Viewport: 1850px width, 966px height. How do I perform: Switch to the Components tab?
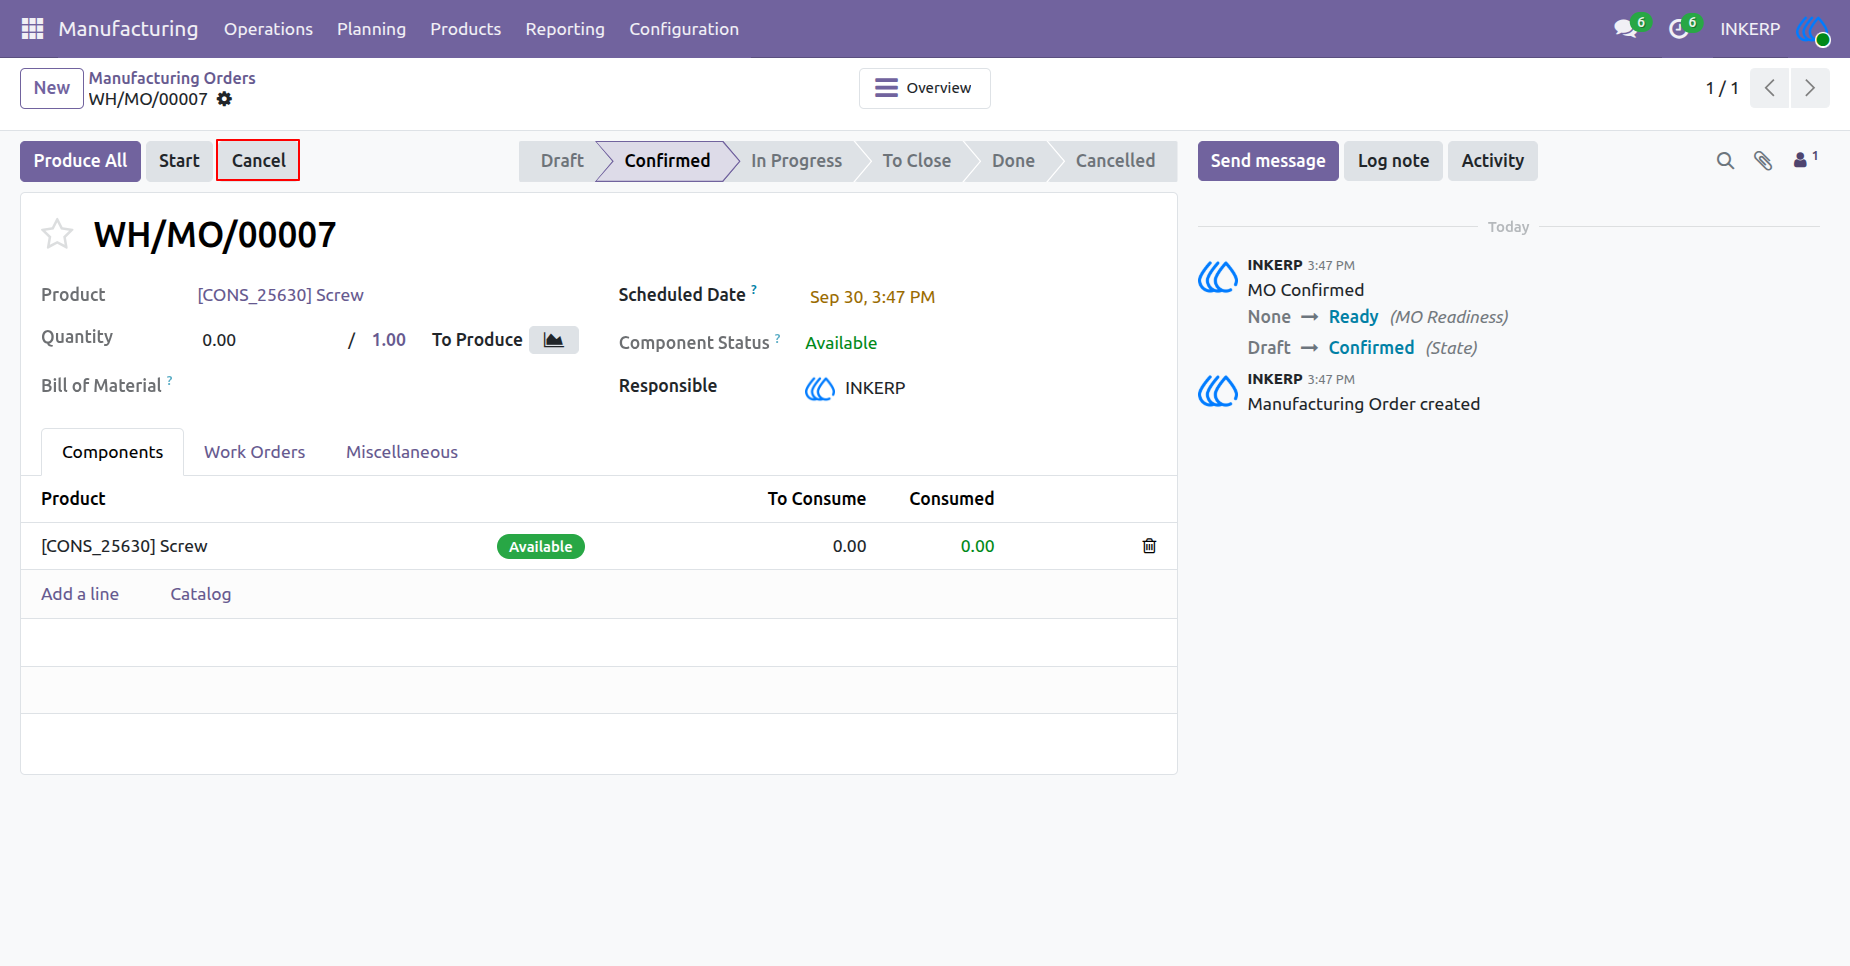(112, 452)
